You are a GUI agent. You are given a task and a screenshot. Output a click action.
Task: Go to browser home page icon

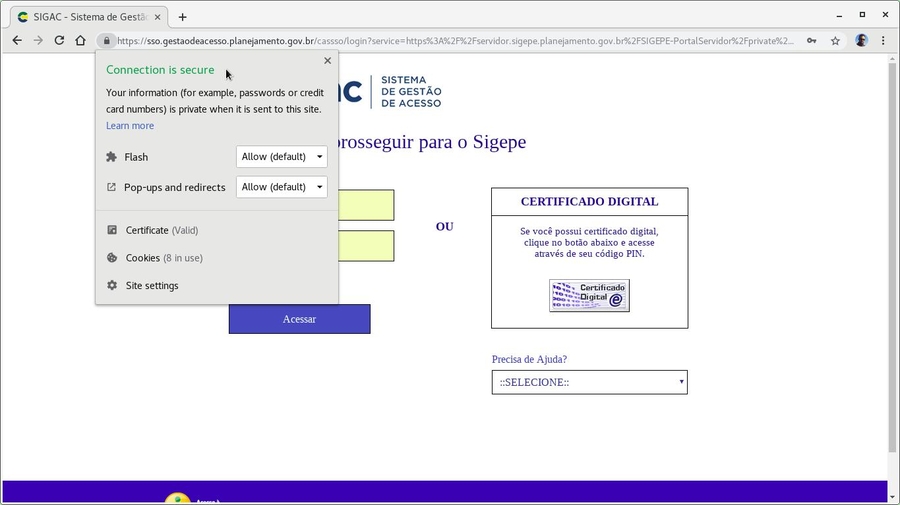[81, 41]
